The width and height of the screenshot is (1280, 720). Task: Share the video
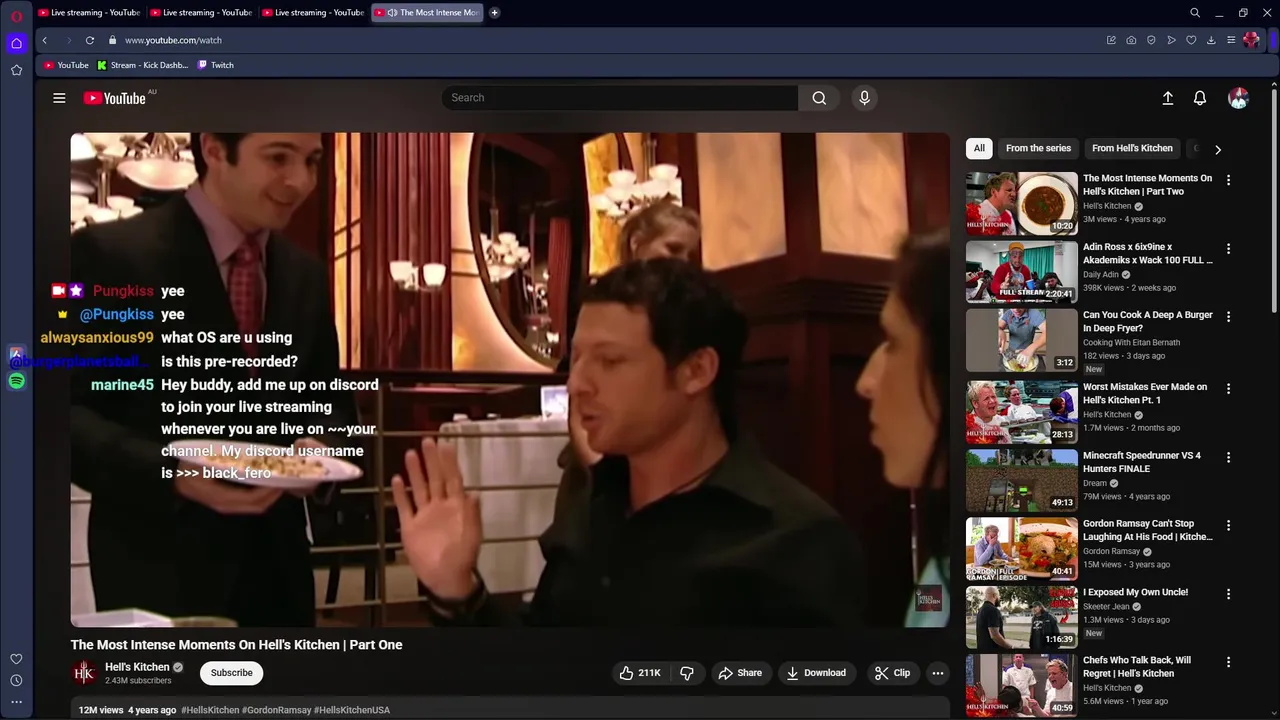pyautogui.click(x=740, y=673)
